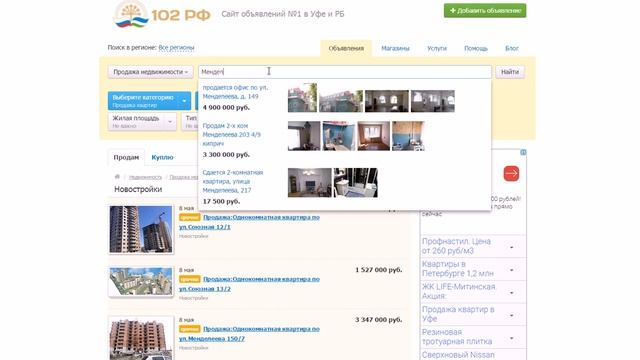Viewport: 640px width, 360px height.
Task: Click thumbnail of Союзная 13/2 listing
Action: [x=141, y=281]
